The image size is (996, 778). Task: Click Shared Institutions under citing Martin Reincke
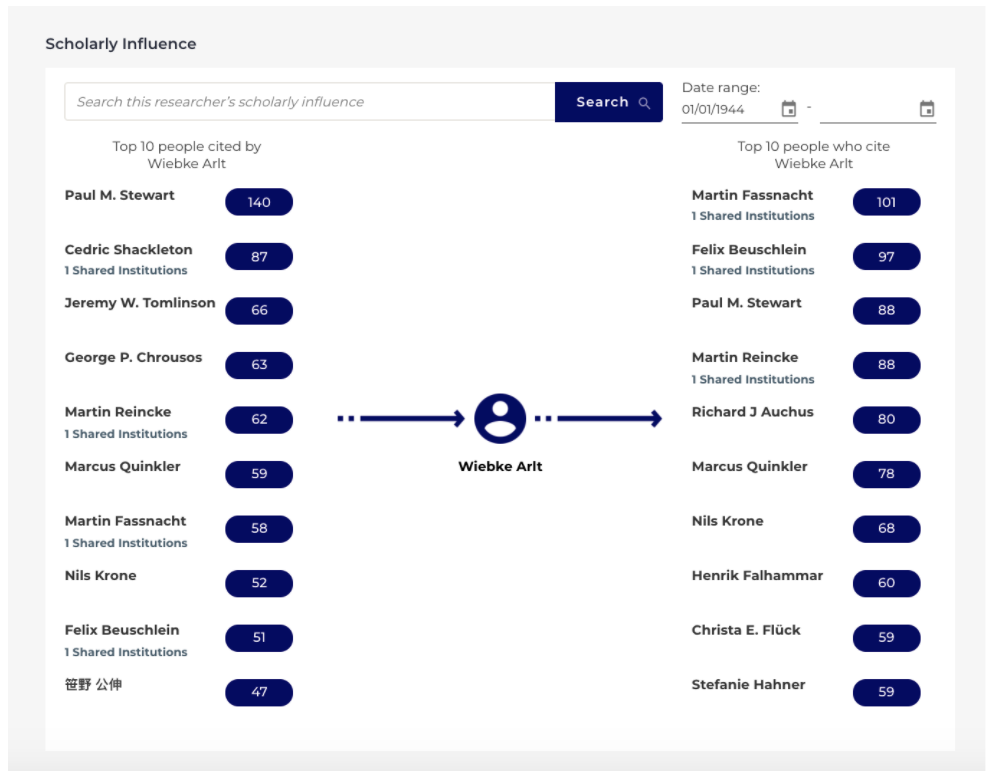753,380
